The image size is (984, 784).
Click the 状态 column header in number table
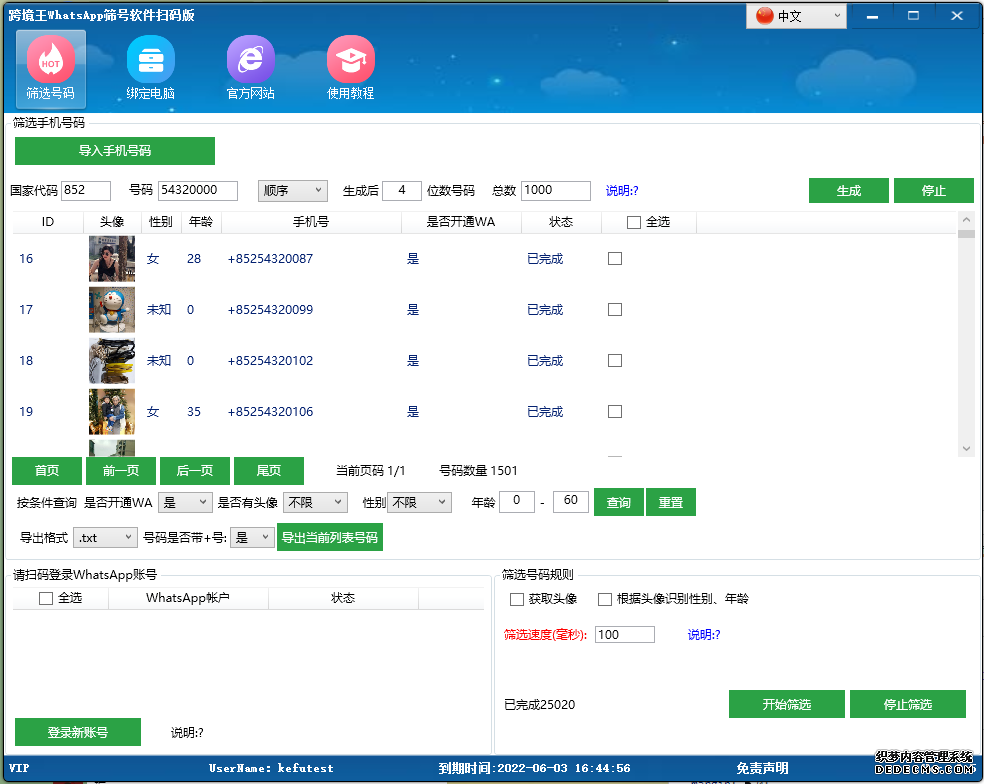click(x=561, y=222)
